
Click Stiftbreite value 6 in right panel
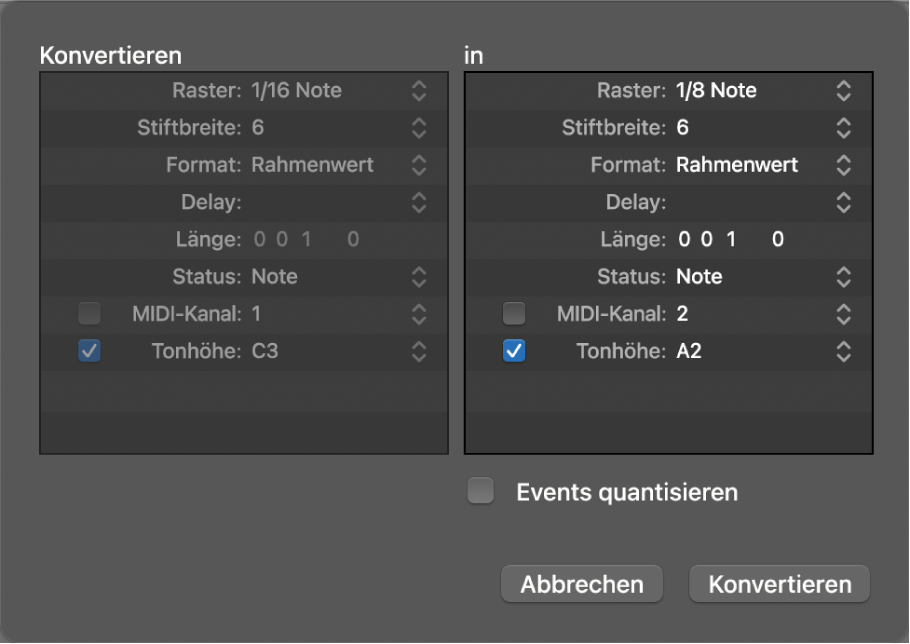[683, 128]
